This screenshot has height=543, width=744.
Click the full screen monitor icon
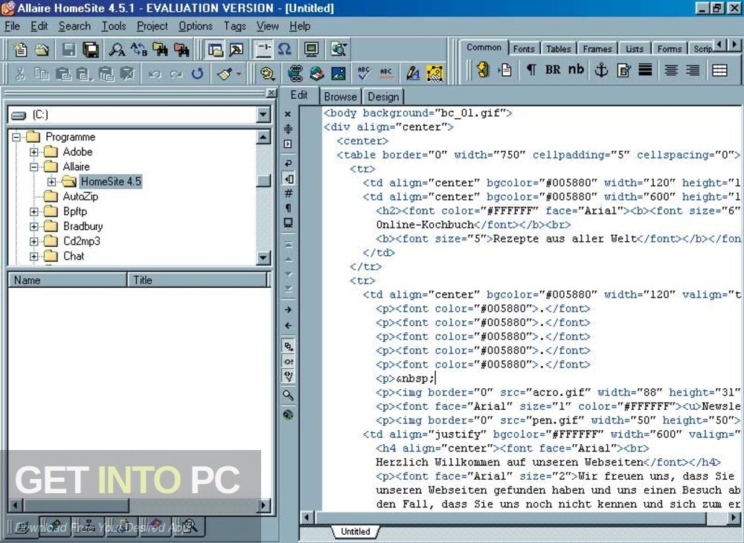point(312,49)
